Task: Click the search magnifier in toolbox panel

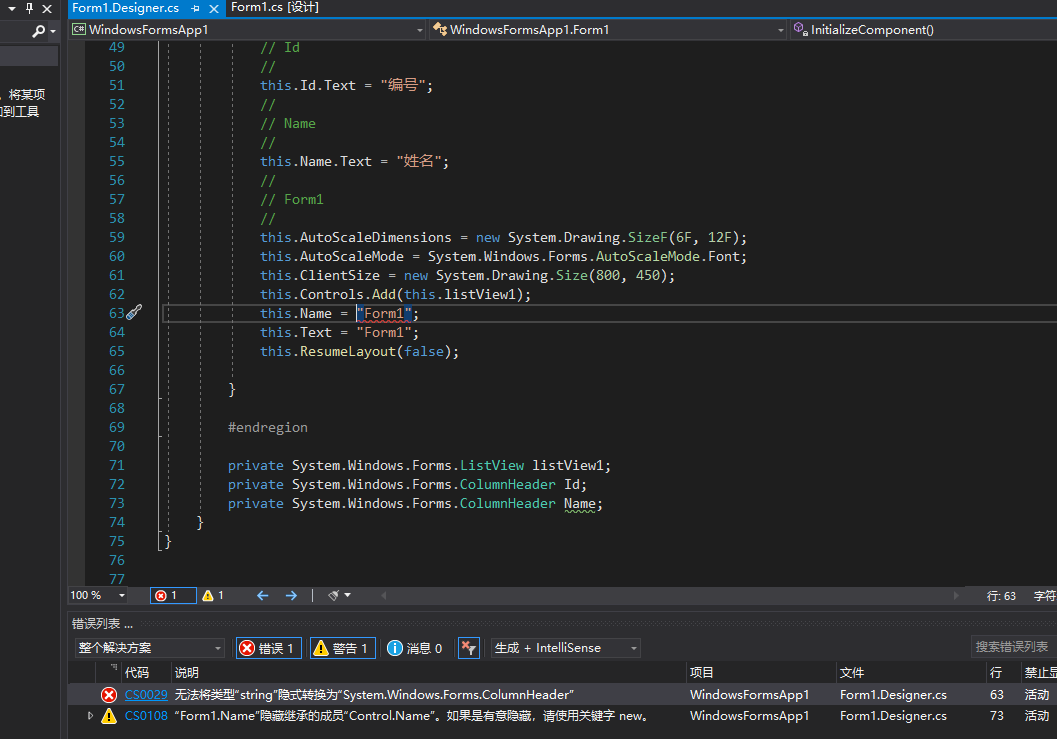Action: 38,30
